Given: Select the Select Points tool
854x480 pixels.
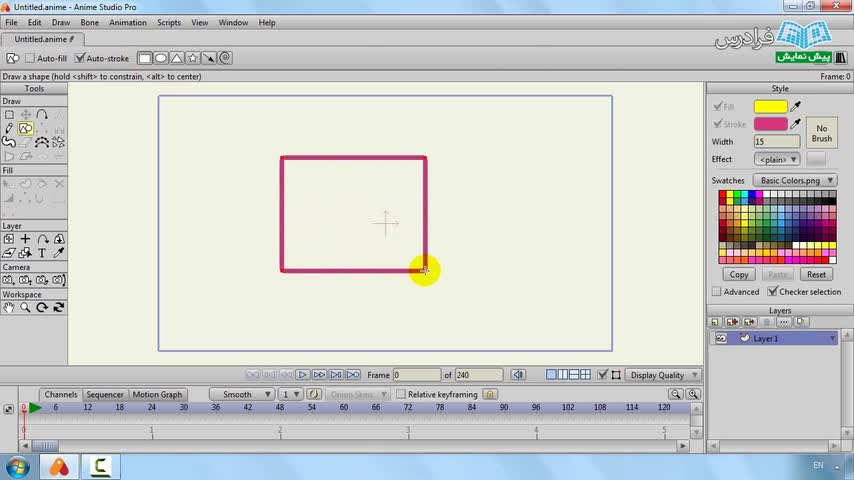Looking at the screenshot, I should pos(9,114).
